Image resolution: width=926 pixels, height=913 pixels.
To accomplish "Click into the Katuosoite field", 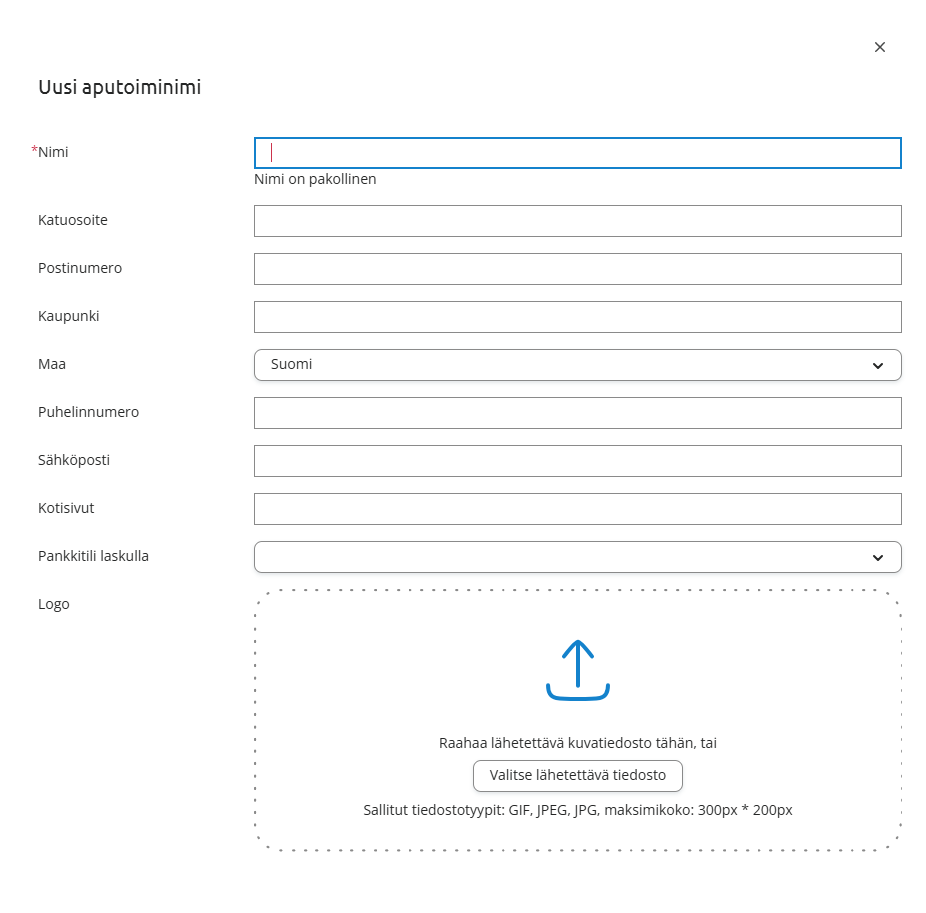I will (x=578, y=221).
